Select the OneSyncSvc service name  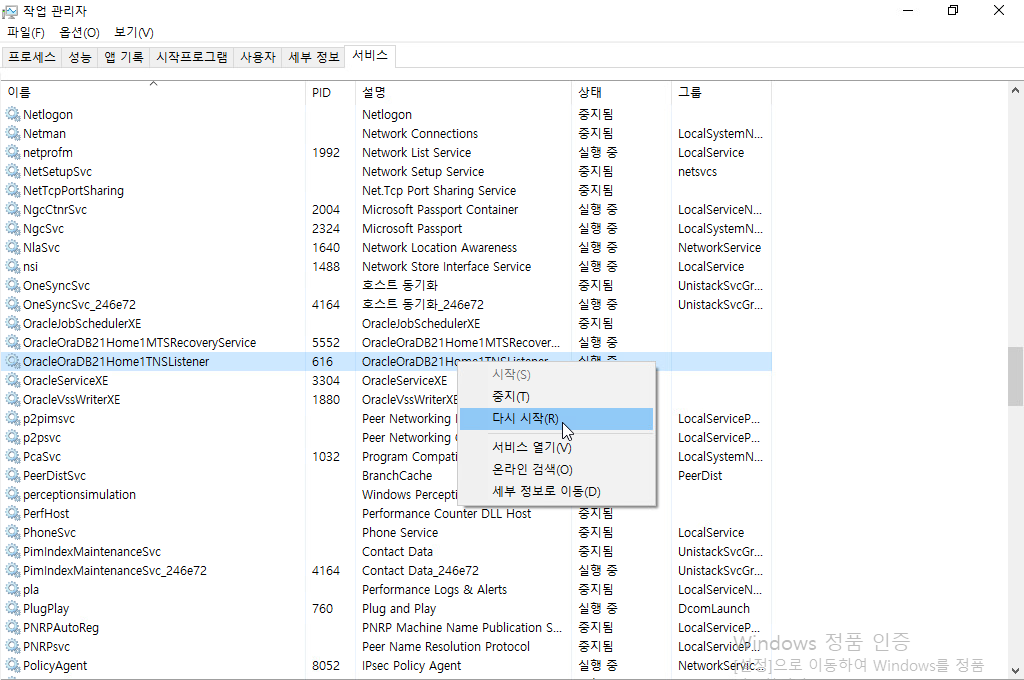(56, 285)
